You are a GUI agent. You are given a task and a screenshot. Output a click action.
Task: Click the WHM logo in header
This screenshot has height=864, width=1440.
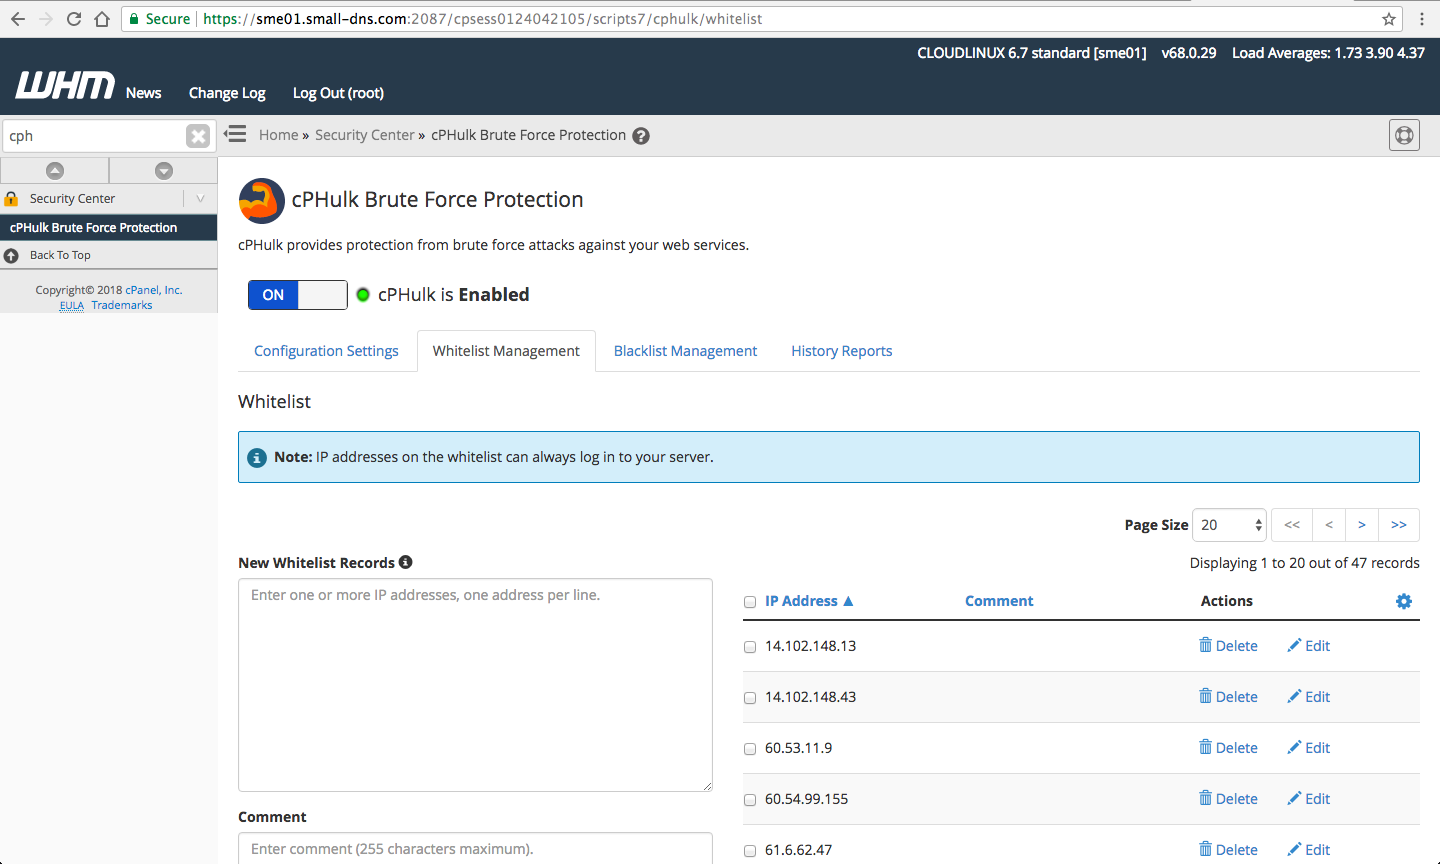pyautogui.click(x=65, y=86)
